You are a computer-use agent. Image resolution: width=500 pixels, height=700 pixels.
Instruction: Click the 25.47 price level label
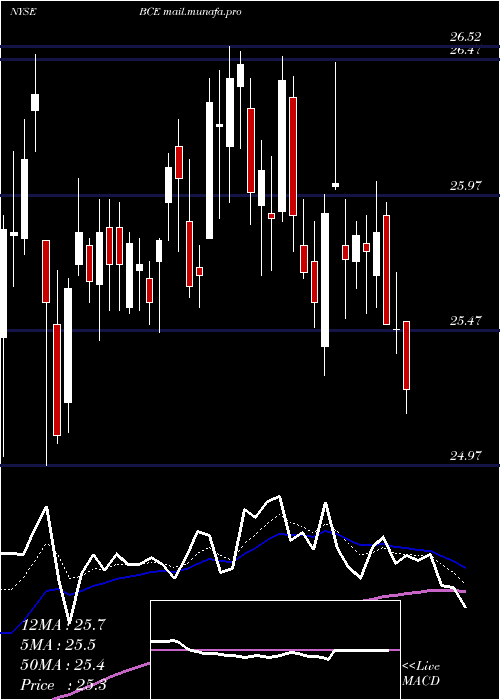(466, 321)
